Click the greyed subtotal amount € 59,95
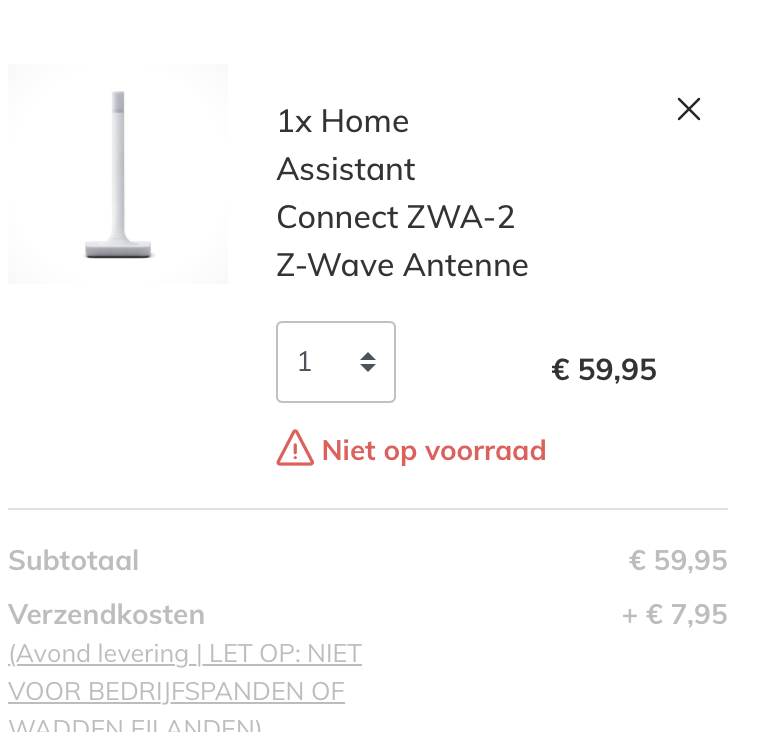Screen dimensions: 760x732 click(x=678, y=561)
